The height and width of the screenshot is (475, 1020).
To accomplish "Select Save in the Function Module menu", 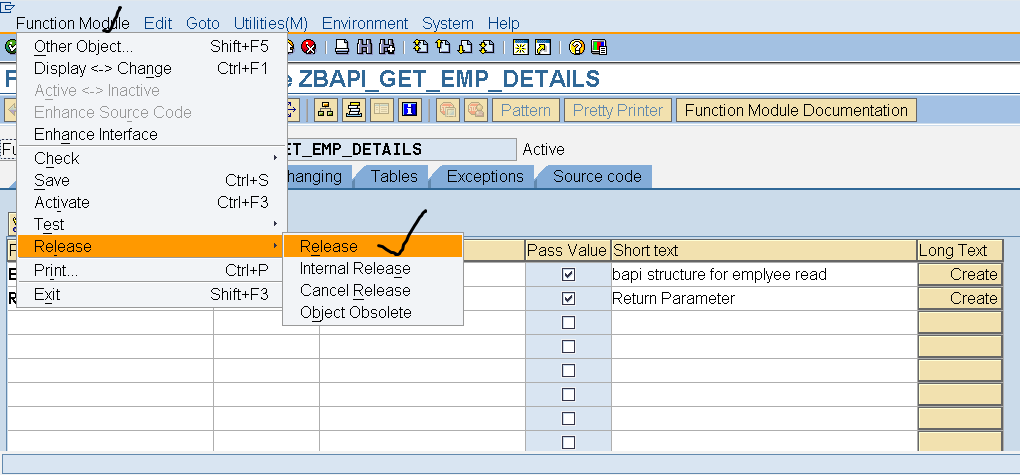I will 151,180.
